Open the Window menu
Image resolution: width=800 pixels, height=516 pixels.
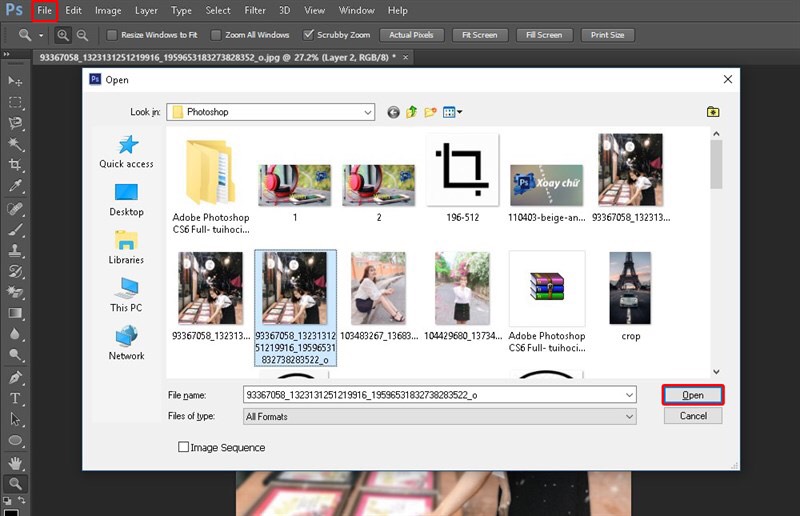click(357, 11)
